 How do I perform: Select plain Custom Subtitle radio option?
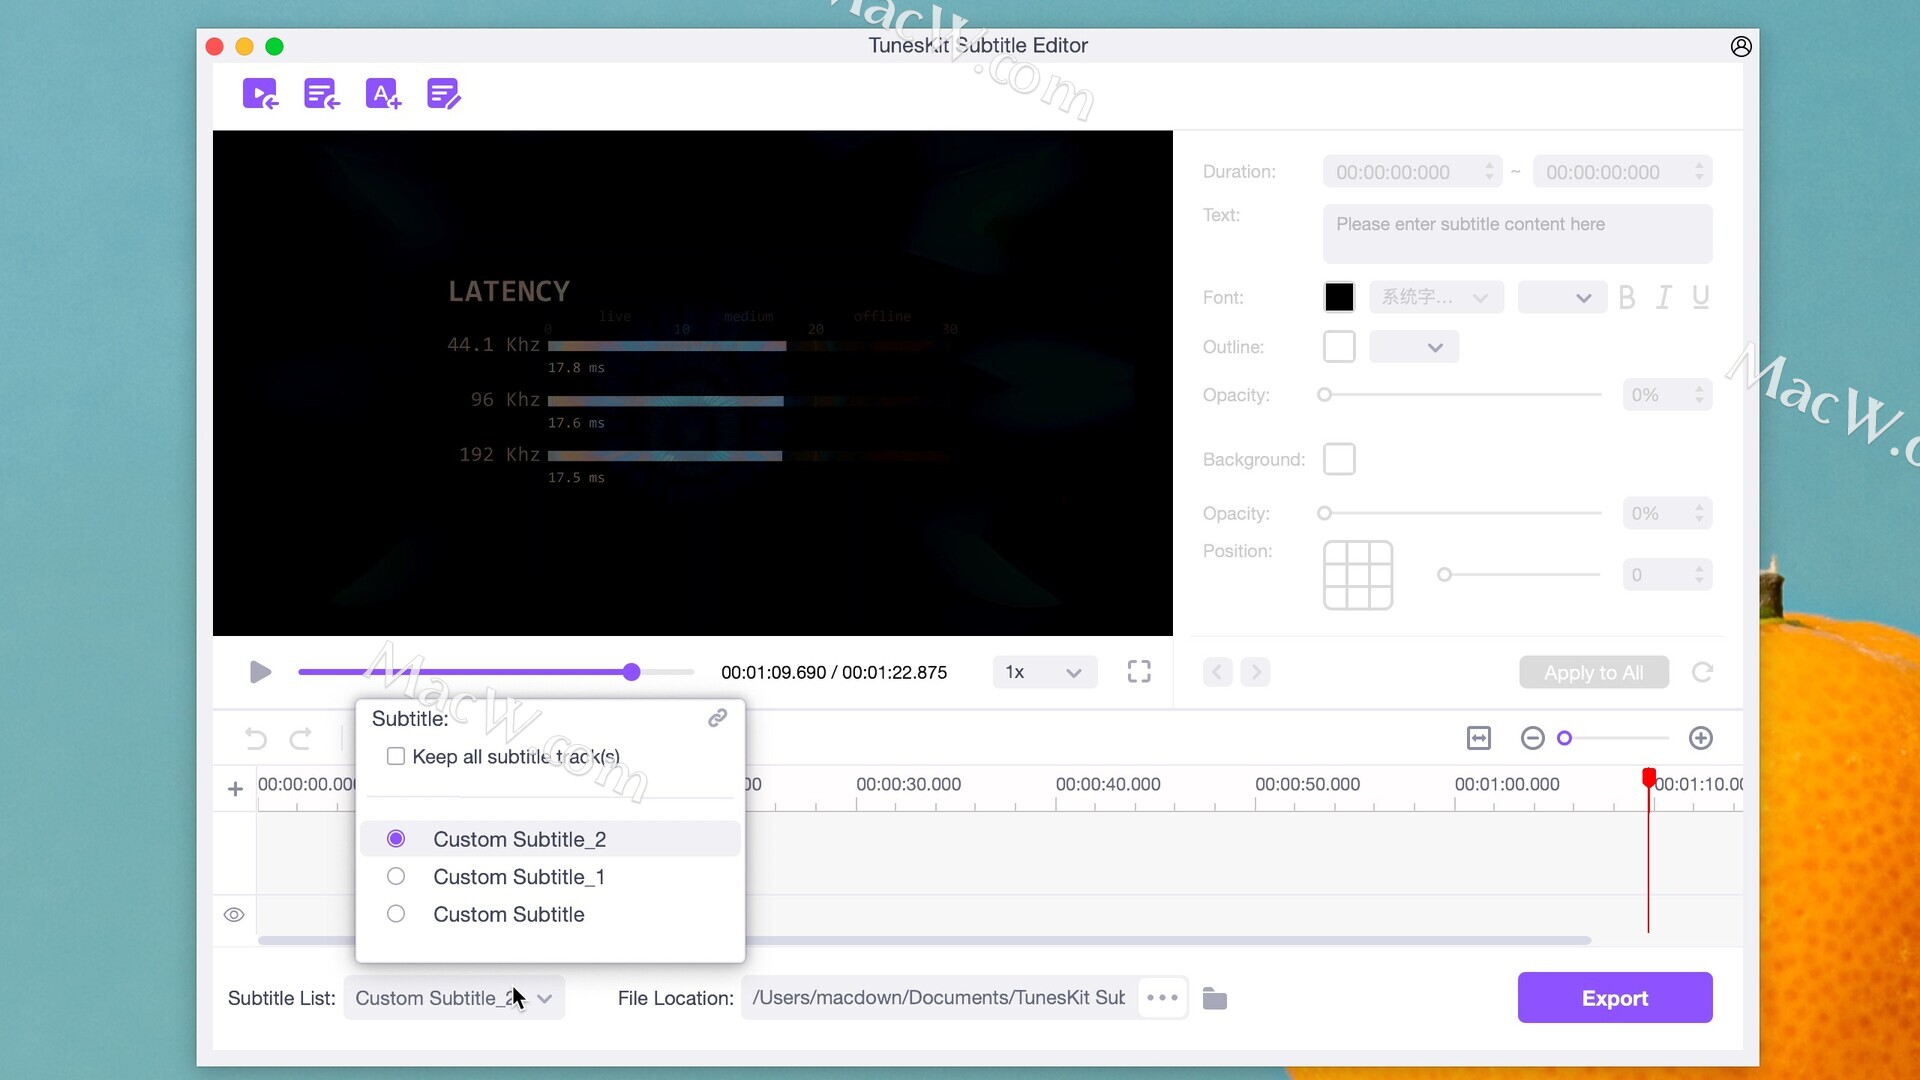(396, 914)
